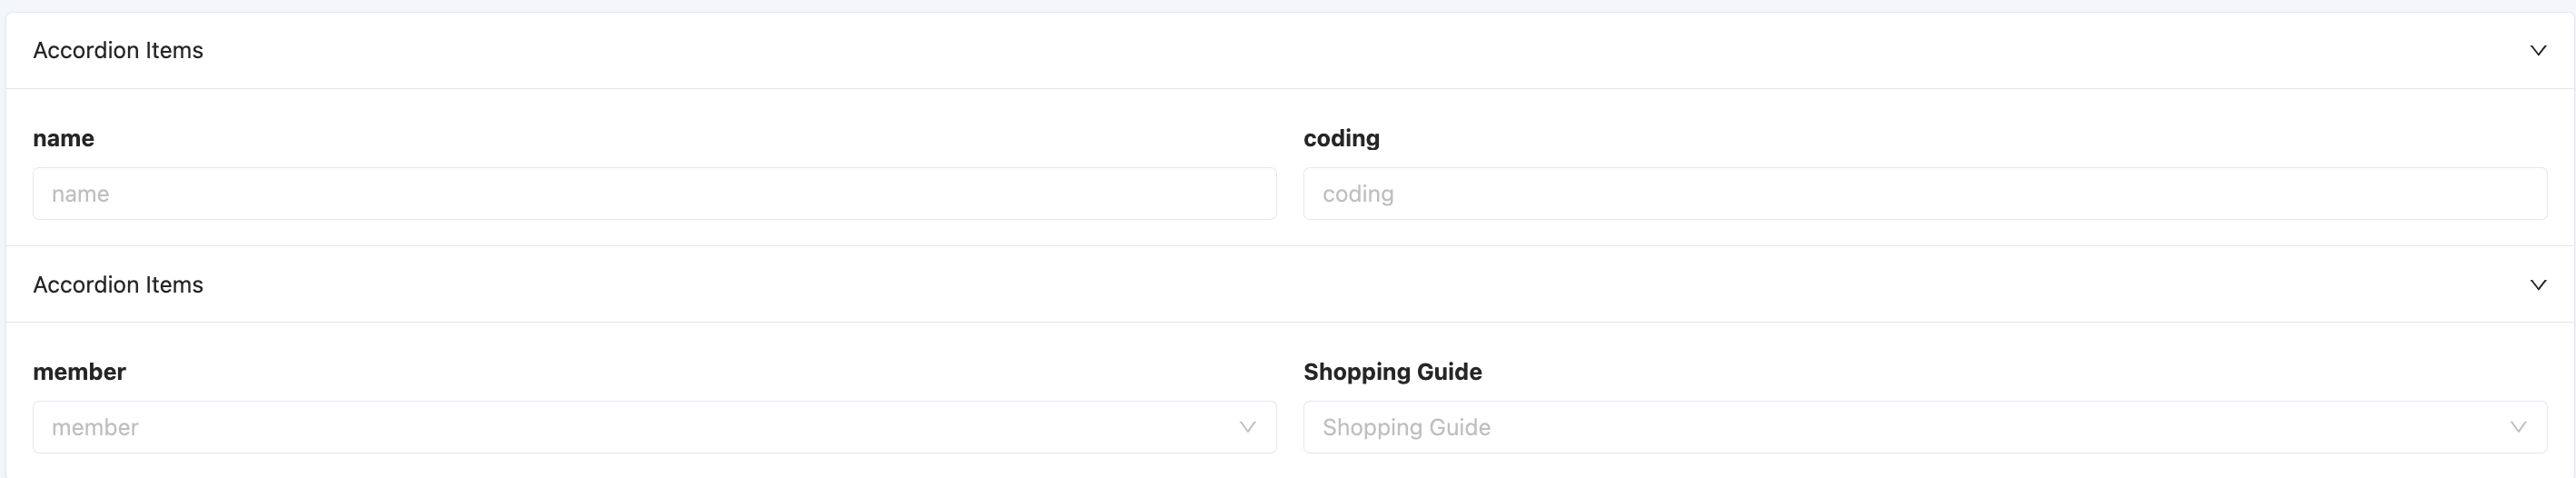Click the bold "member" field label

point(79,372)
